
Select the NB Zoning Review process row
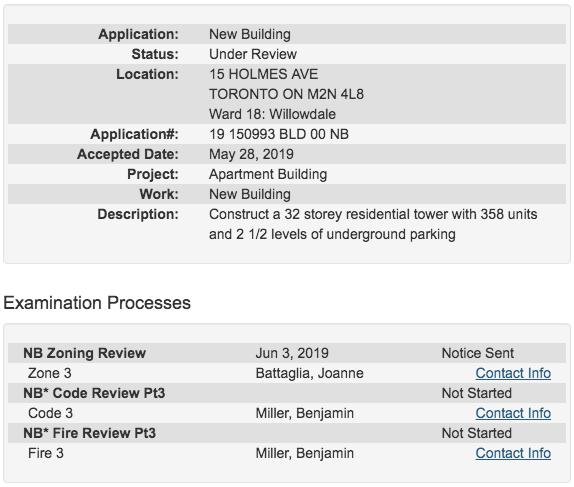(287, 353)
